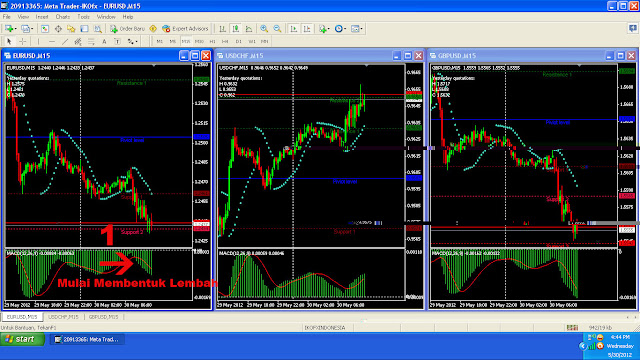The image size is (640, 360).
Task: Open the Templates dropdown
Action: [x=357, y=29]
